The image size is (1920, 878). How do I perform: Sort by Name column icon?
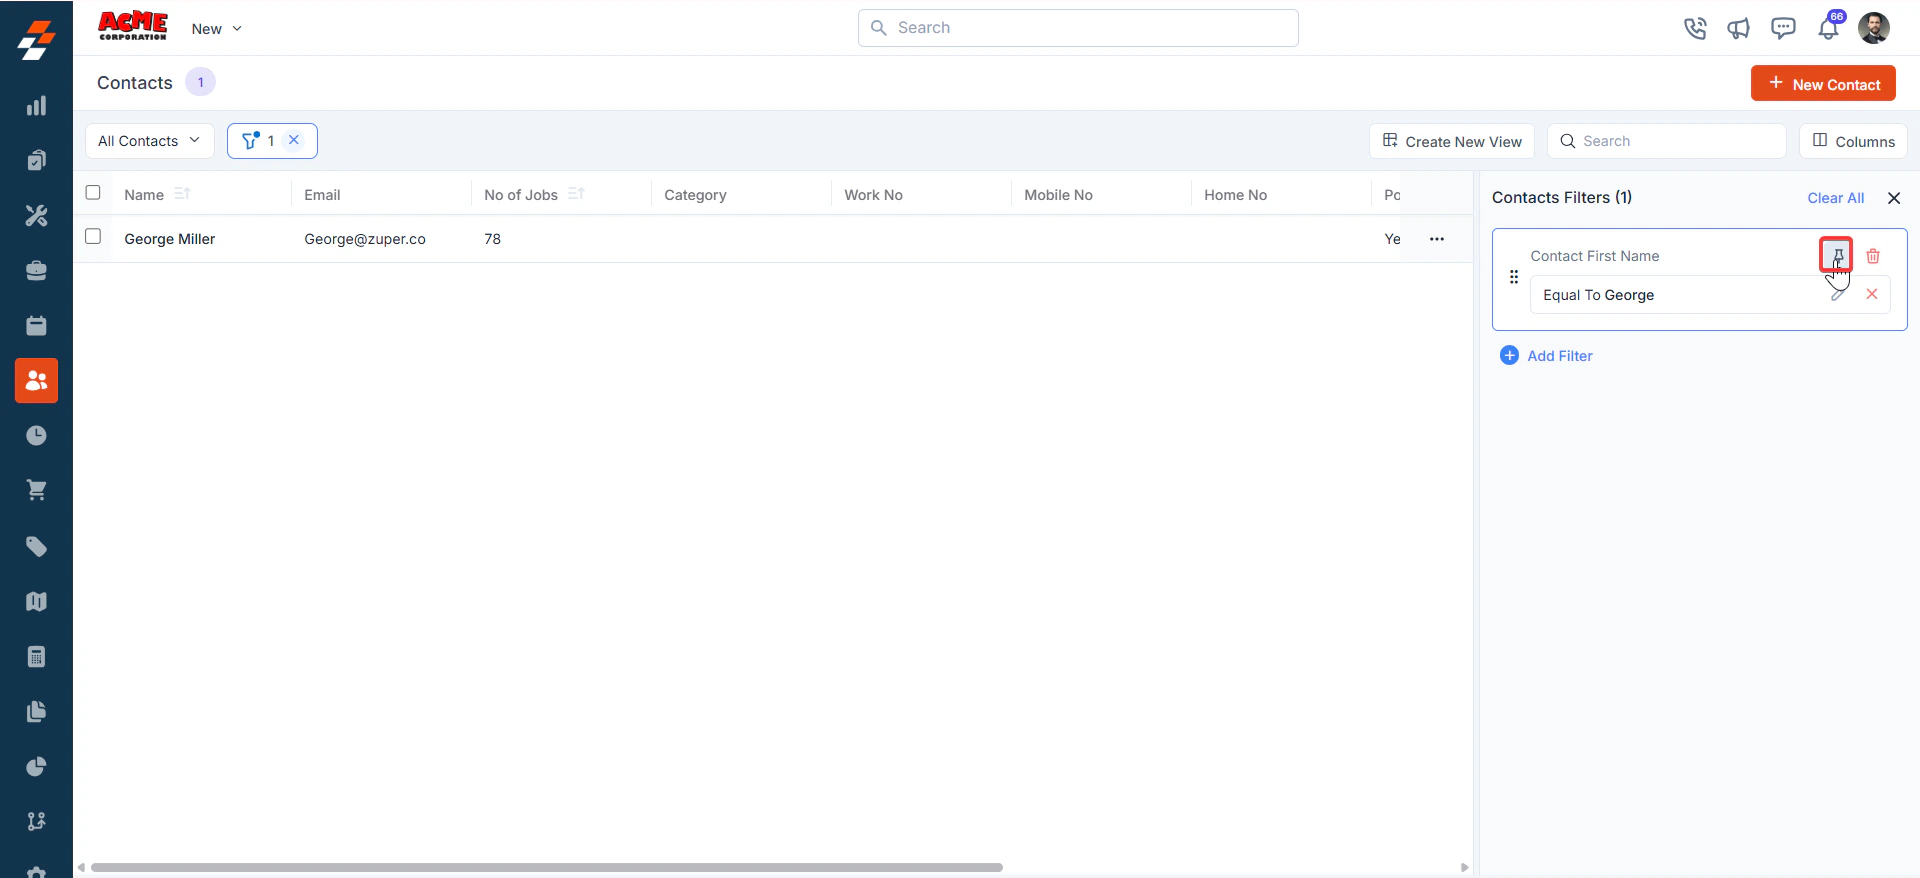182,194
